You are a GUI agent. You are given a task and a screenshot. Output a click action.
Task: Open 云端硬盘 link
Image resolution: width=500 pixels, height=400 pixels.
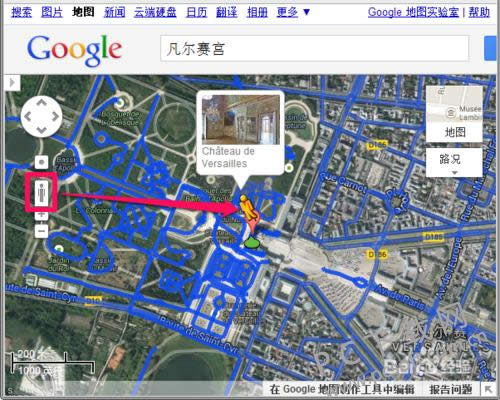pyautogui.click(x=155, y=12)
